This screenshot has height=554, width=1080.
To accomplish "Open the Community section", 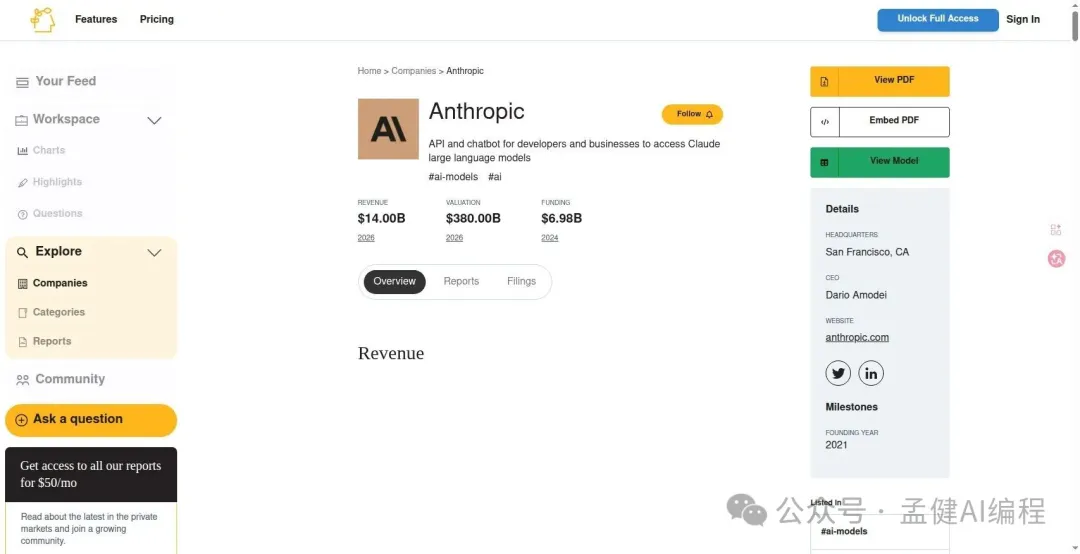I will click(70, 379).
